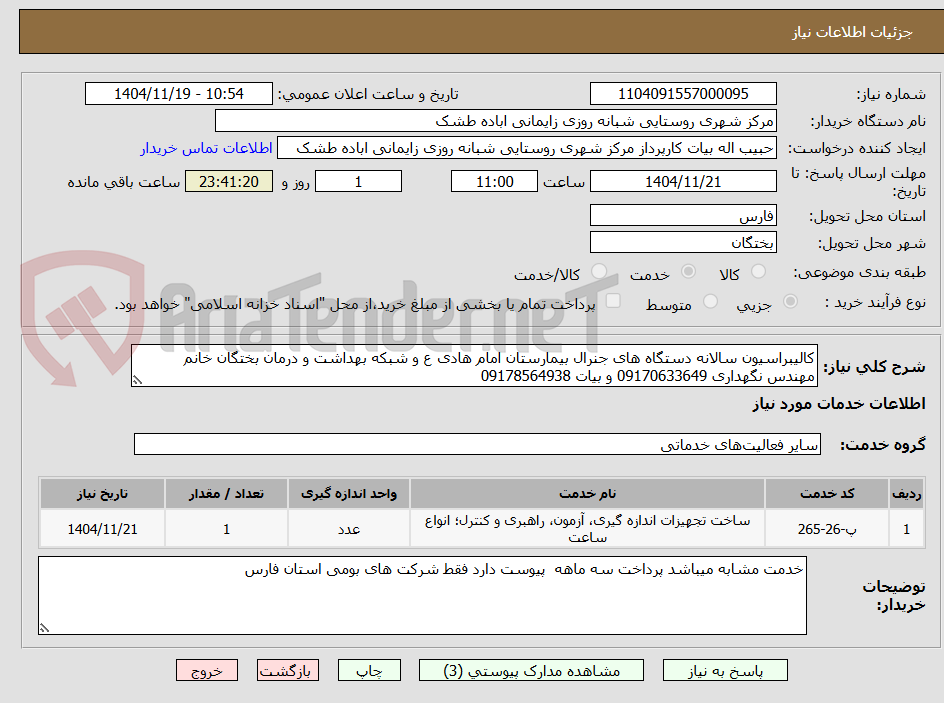Image resolution: width=944 pixels, height=703 pixels.
Task: Click the واحد اندازه گیری column header
Action: tap(349, 494)
